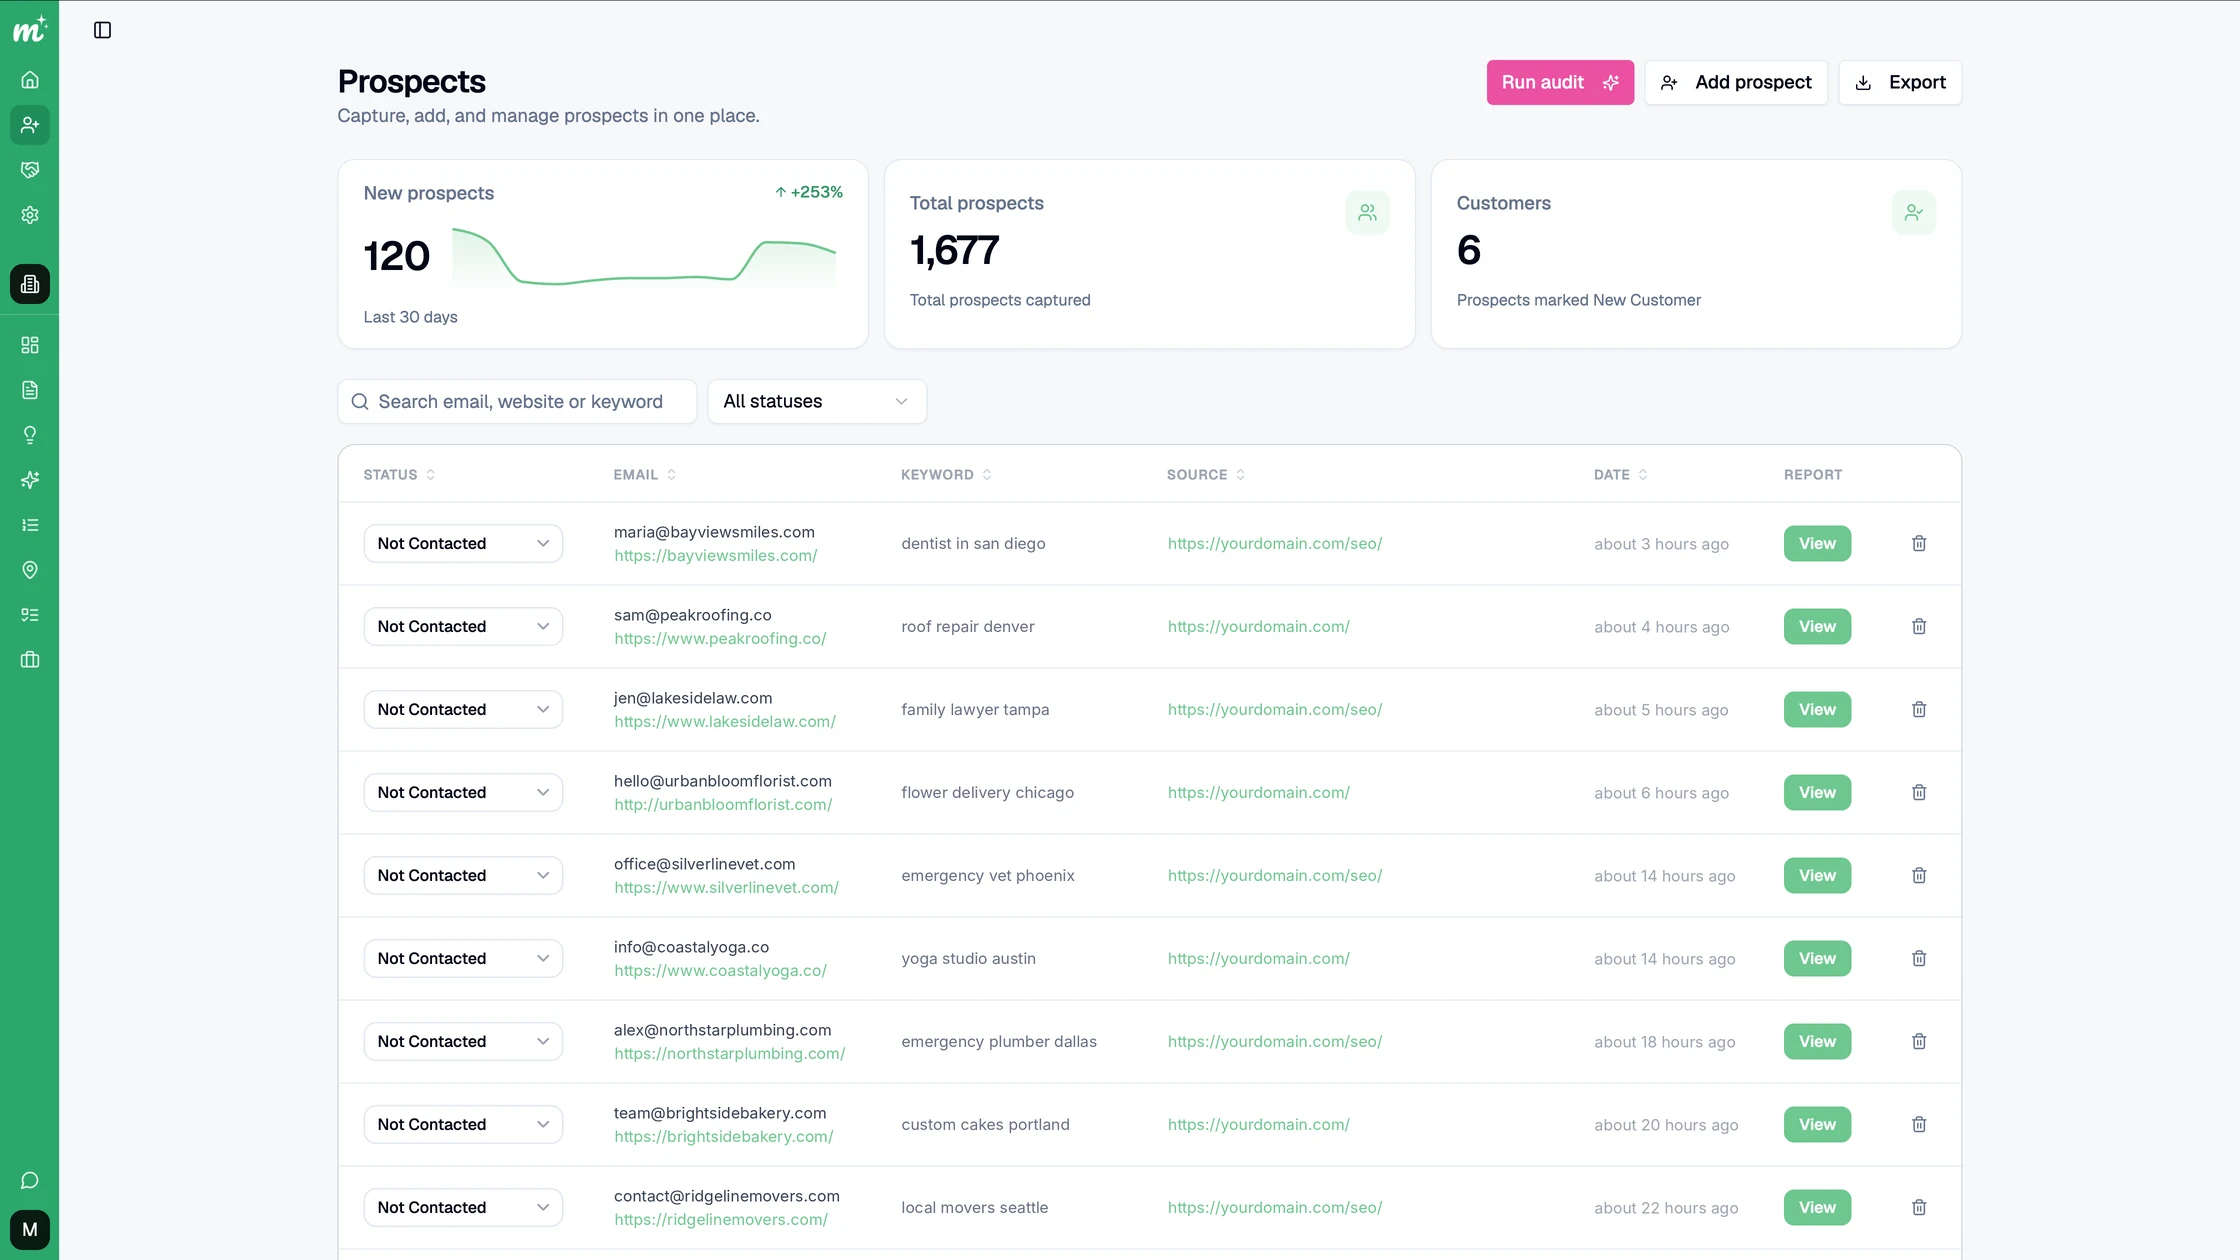Open the document page sidebar icon

pyautogui.click(x=30, y=390)
